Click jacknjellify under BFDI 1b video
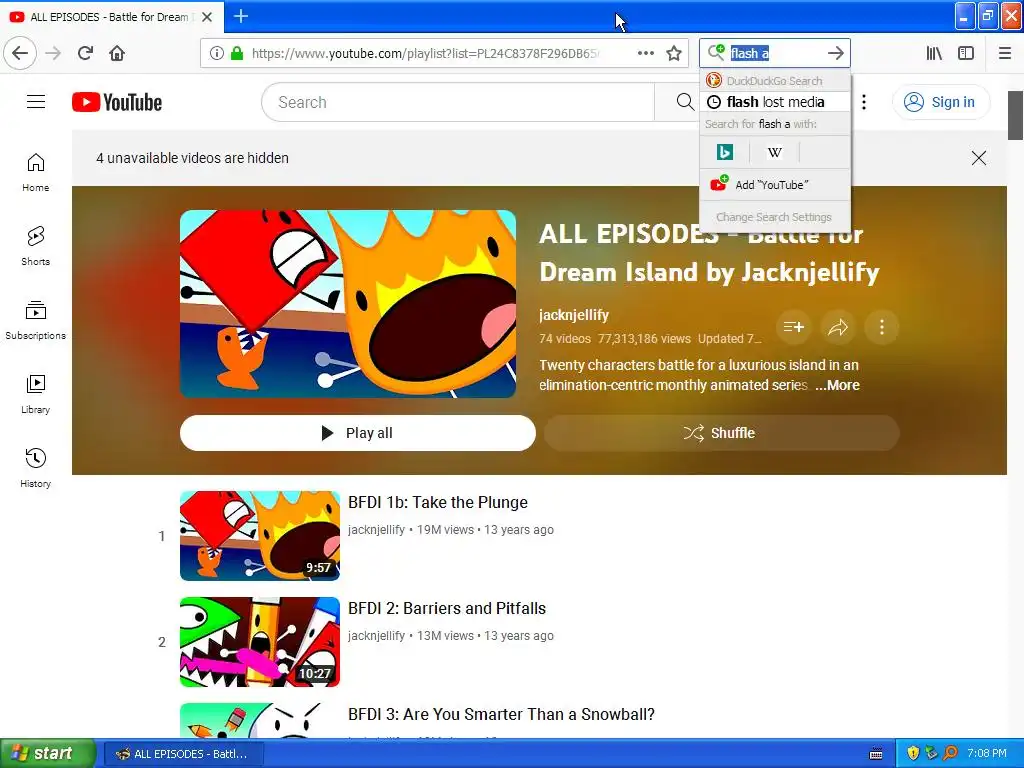This screenshot has height=768, width=1024. (376, 530)
